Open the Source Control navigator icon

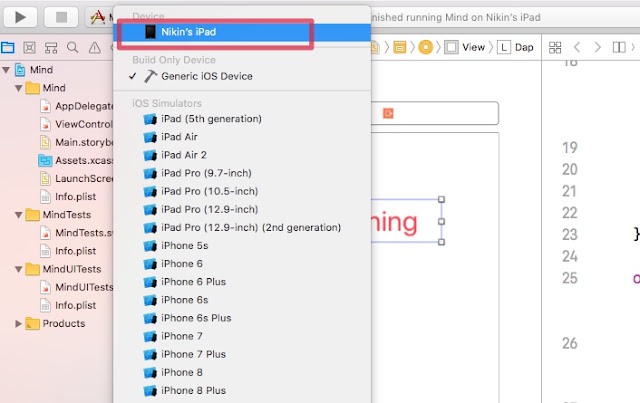coord(29,48)
